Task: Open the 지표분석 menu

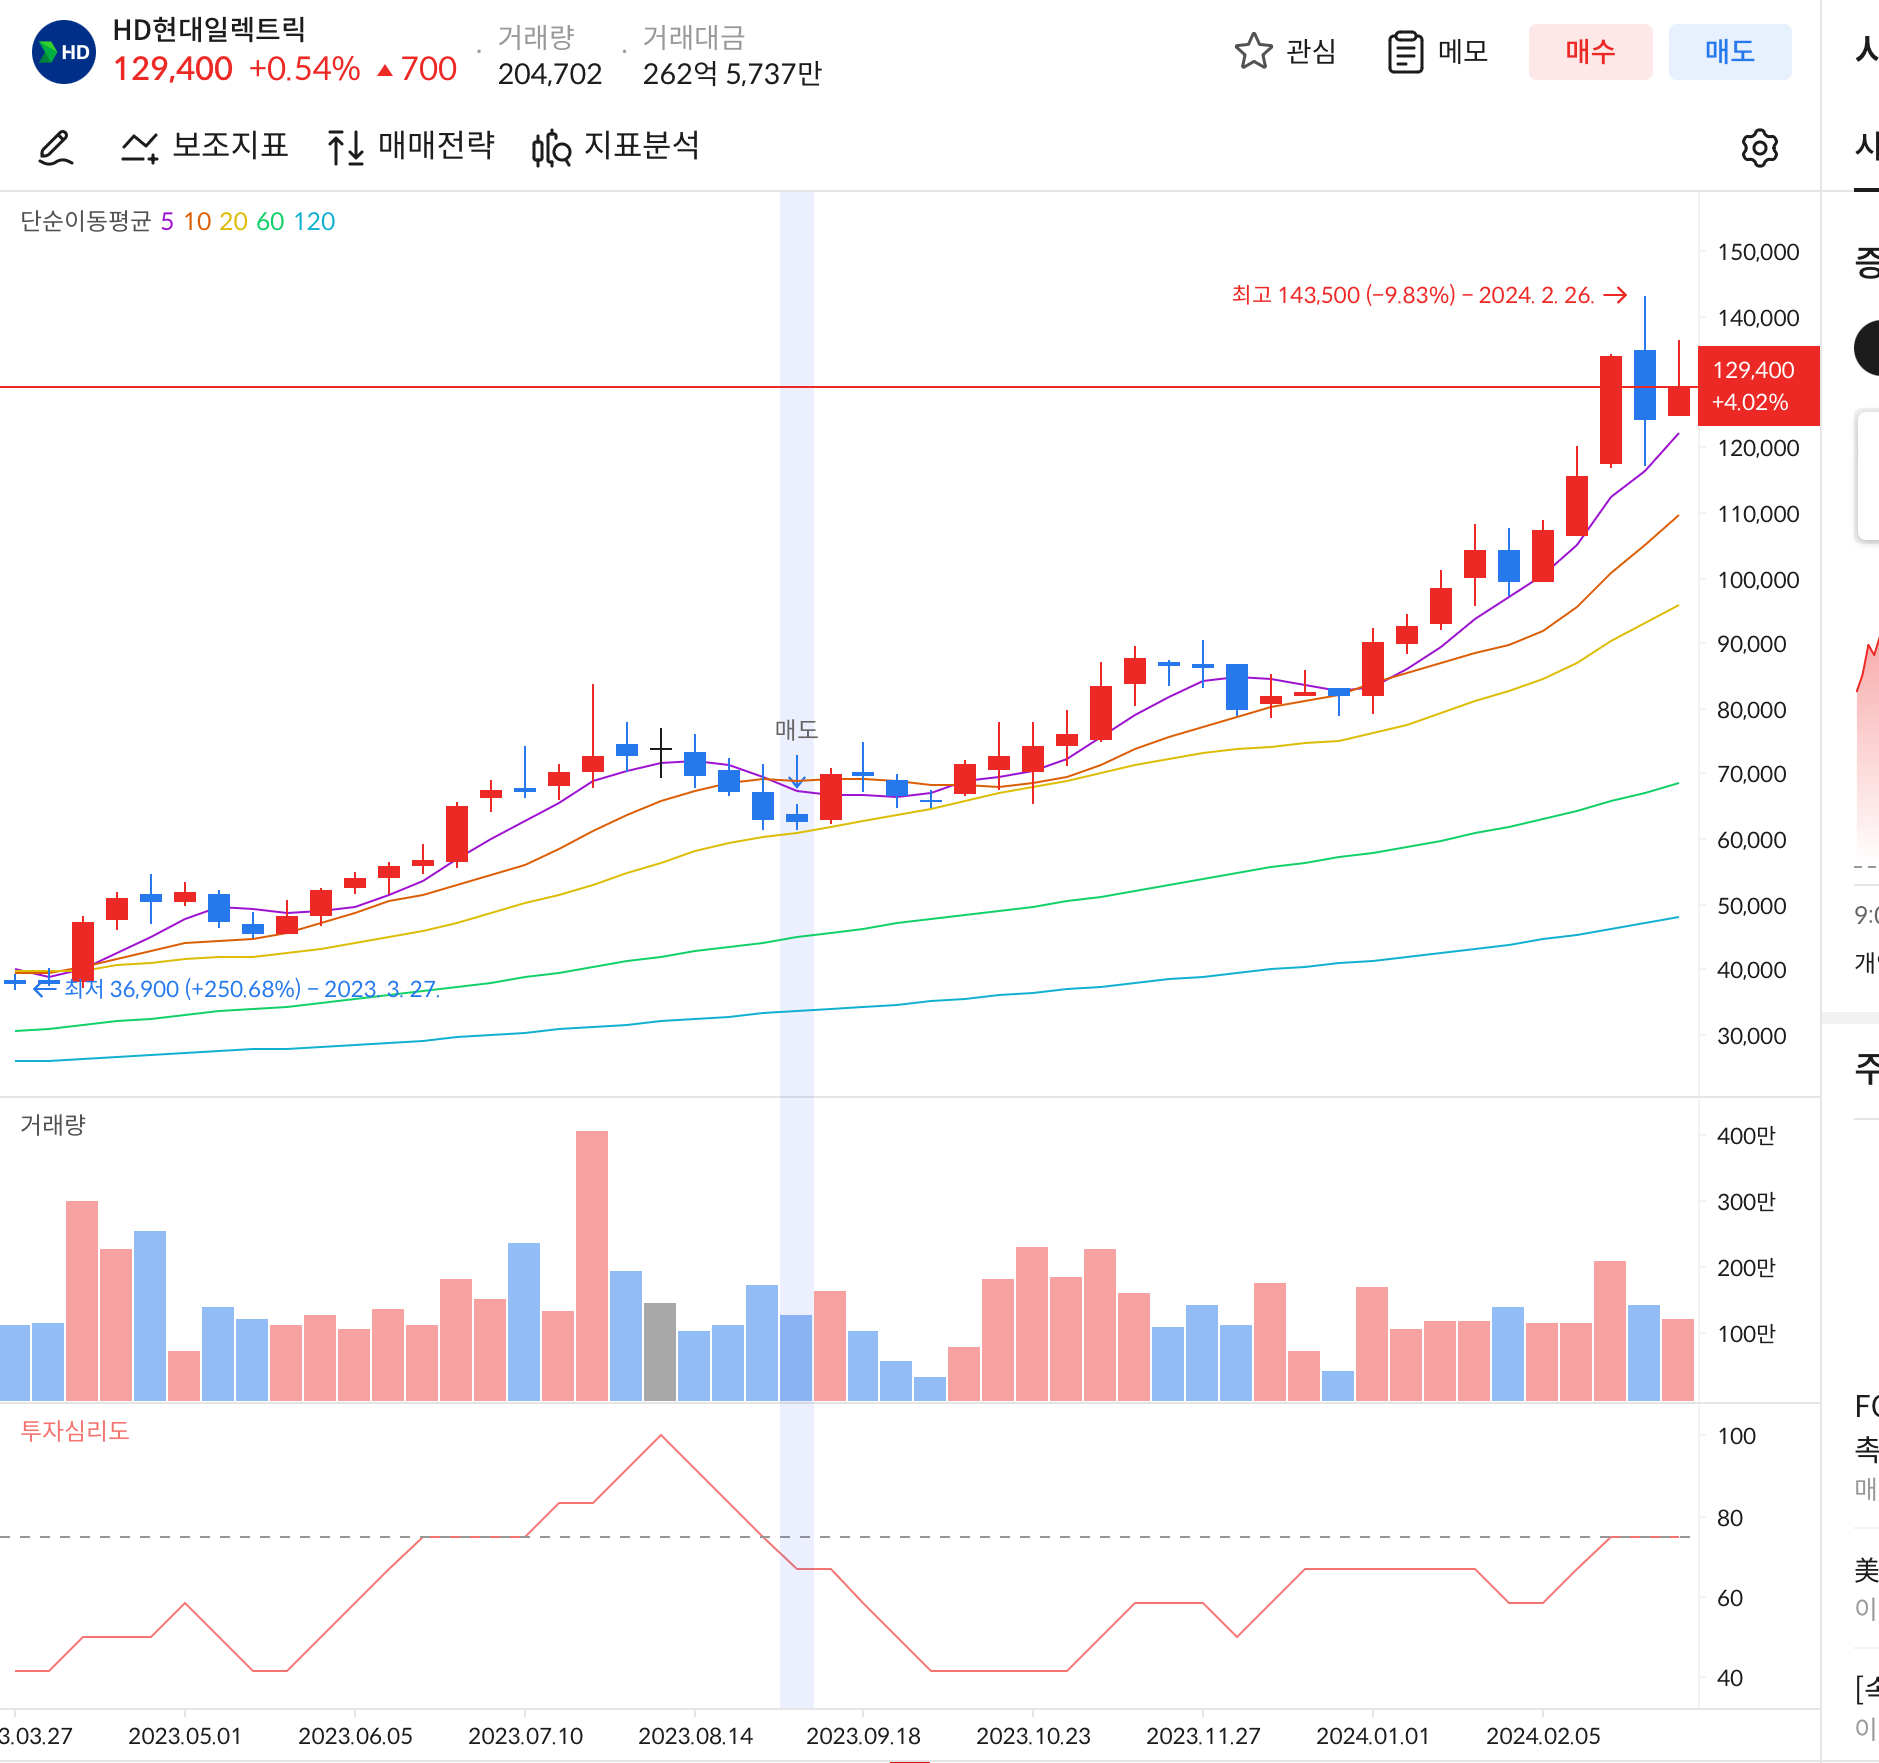Action: pos(616,146)
